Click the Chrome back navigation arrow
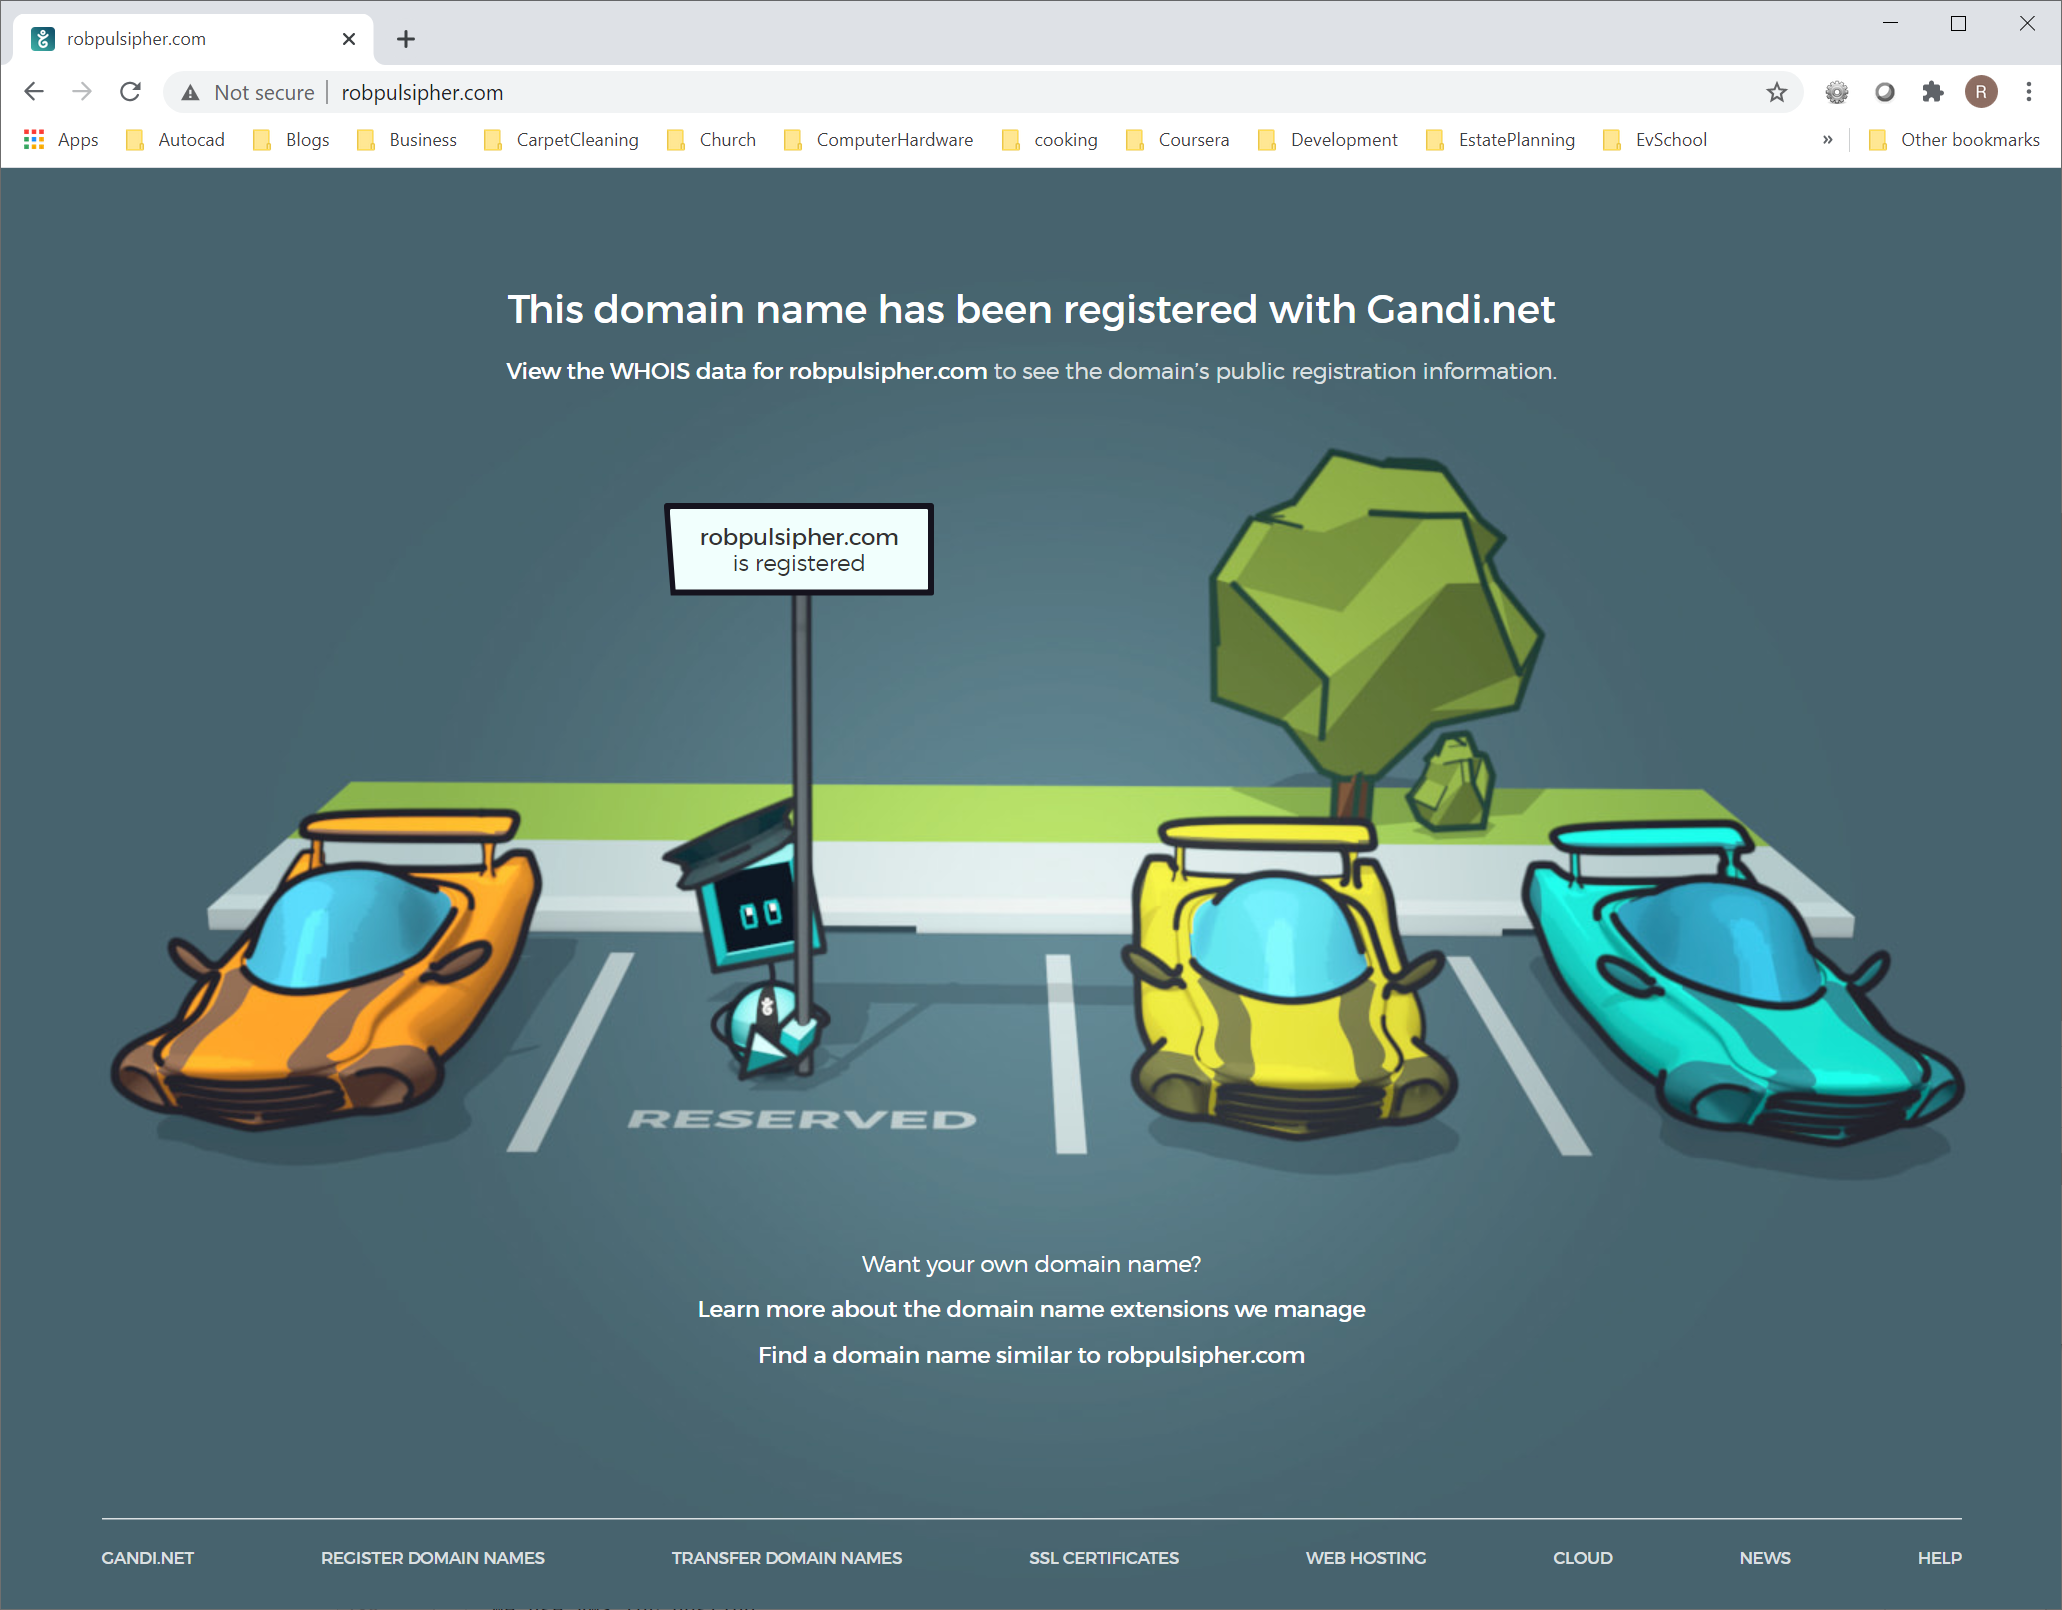Viewport: 2062px width, 1610px height. click(35, 92)
